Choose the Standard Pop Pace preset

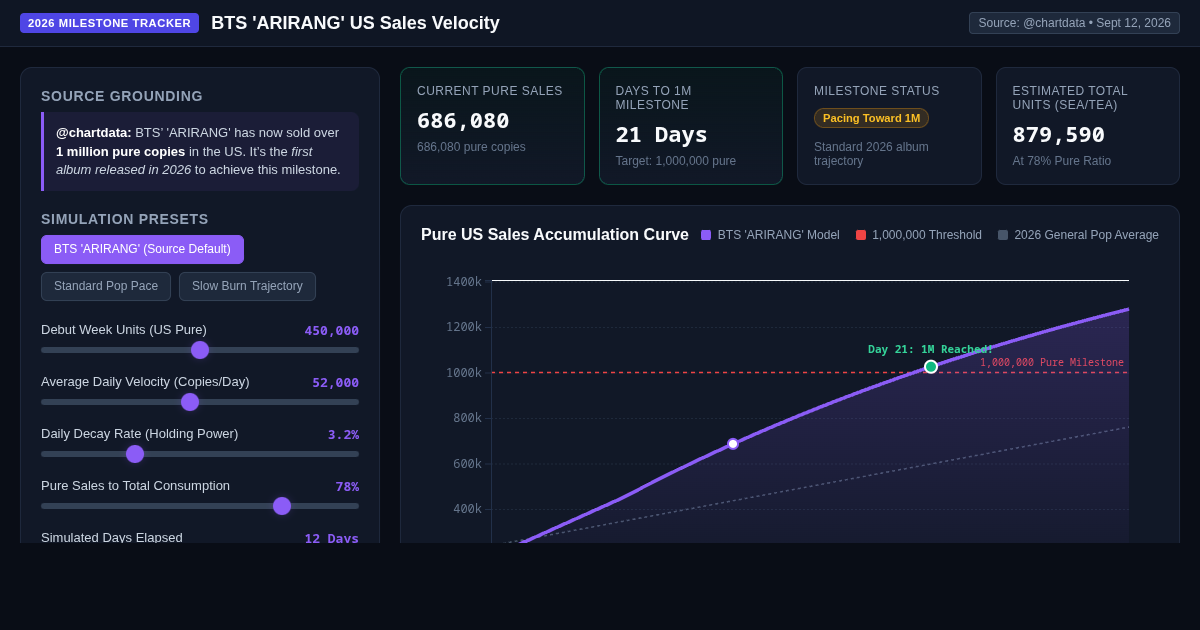coord(106,286)
